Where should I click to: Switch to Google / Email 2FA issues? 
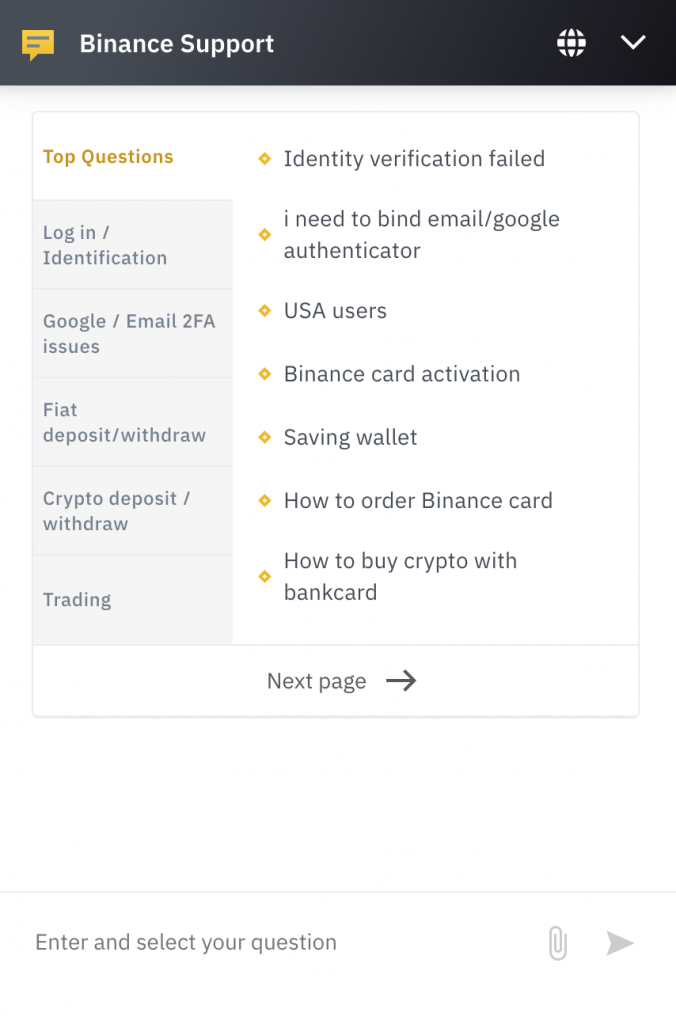tap(133, 334)
